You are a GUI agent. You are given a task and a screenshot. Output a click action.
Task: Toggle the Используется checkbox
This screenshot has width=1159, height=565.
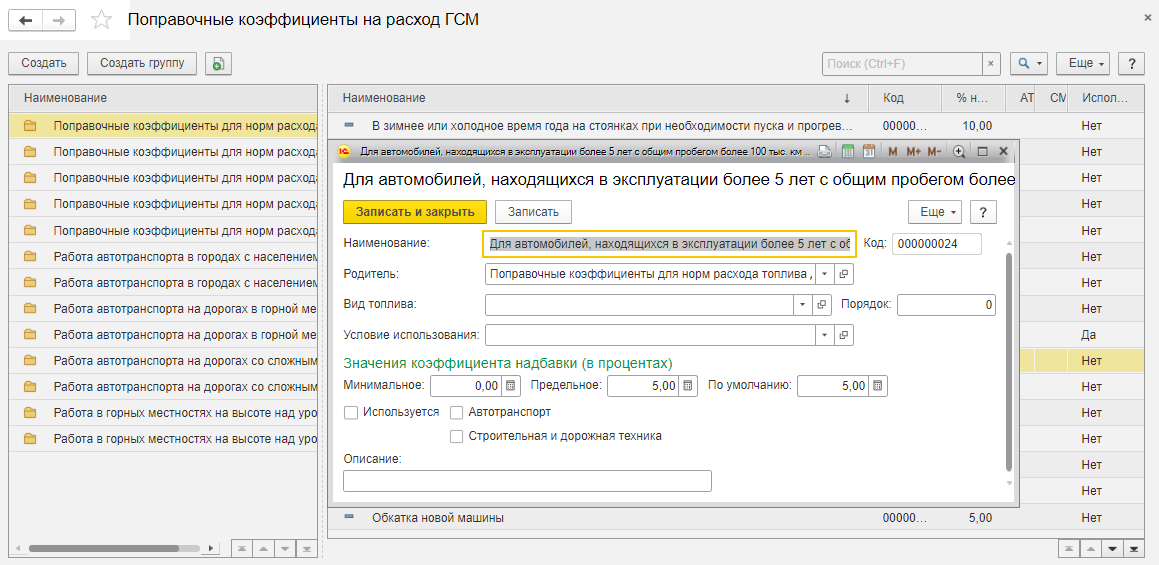pos(352,413)
